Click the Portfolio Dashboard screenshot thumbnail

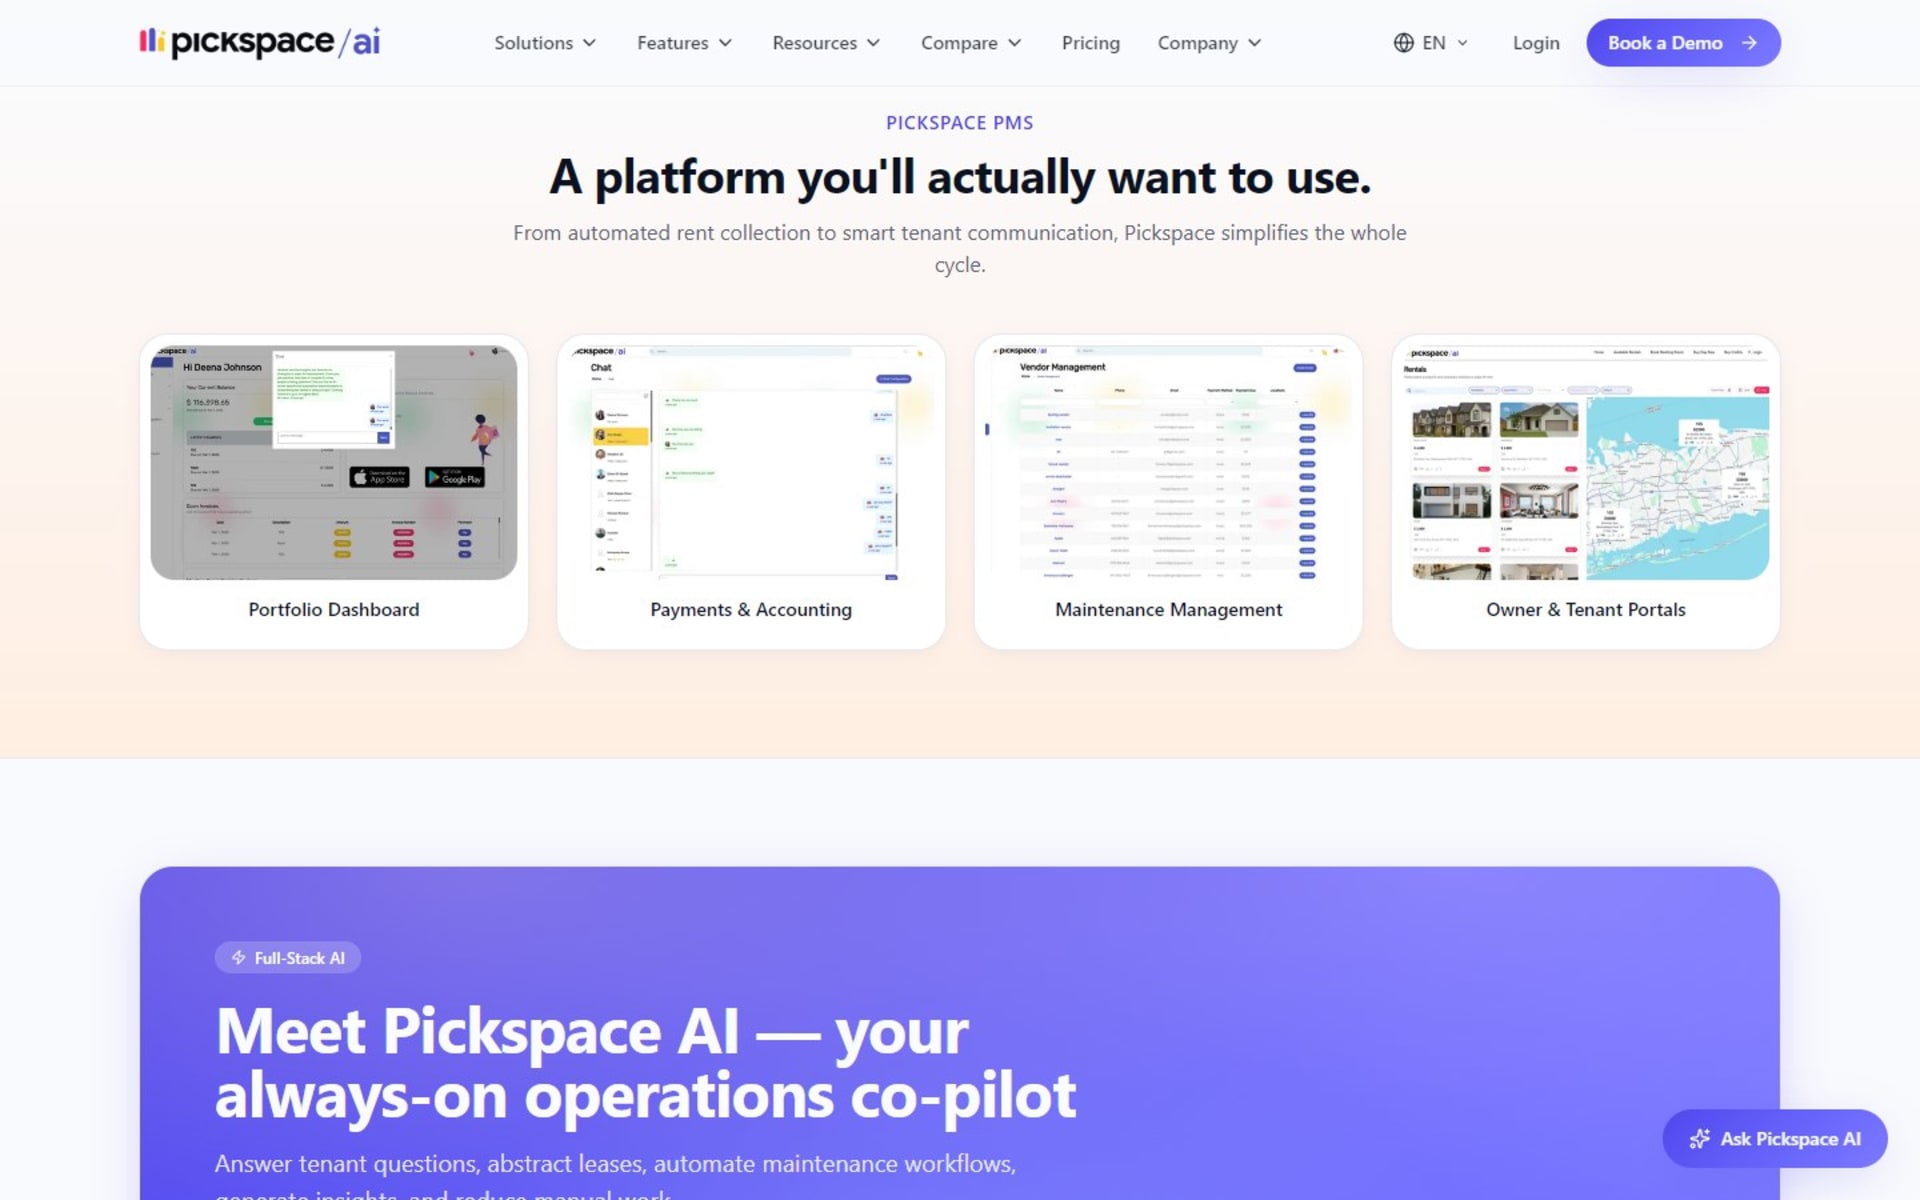(x=334, y=463)
